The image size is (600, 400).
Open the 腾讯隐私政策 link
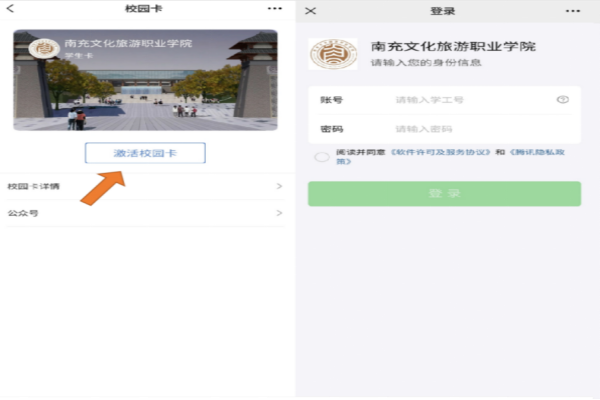click(x=537, y=152)
